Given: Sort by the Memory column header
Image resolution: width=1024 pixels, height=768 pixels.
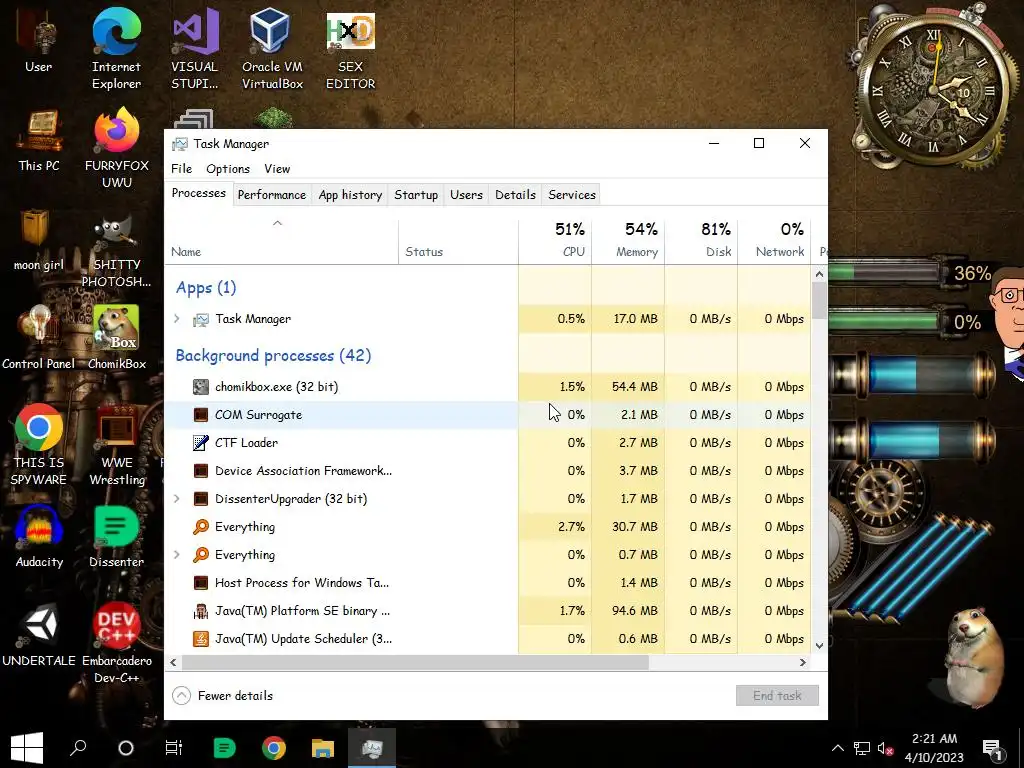Looking at the screenshot, I should (628, 240).
